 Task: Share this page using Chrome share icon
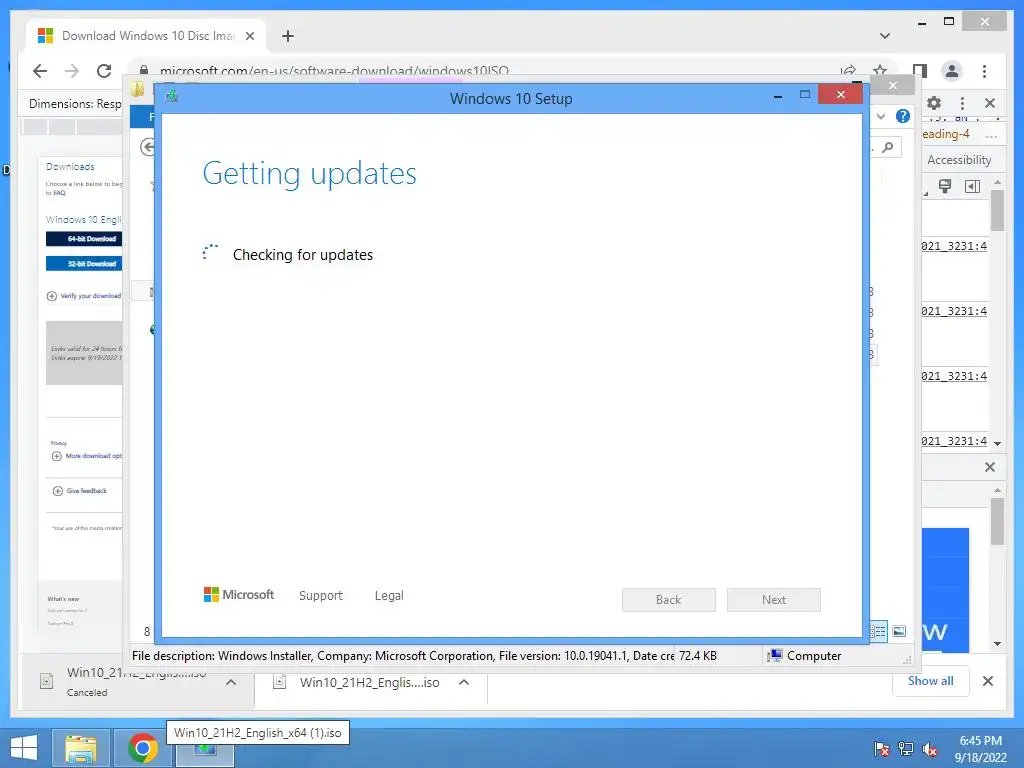click(x=848, y=71)
